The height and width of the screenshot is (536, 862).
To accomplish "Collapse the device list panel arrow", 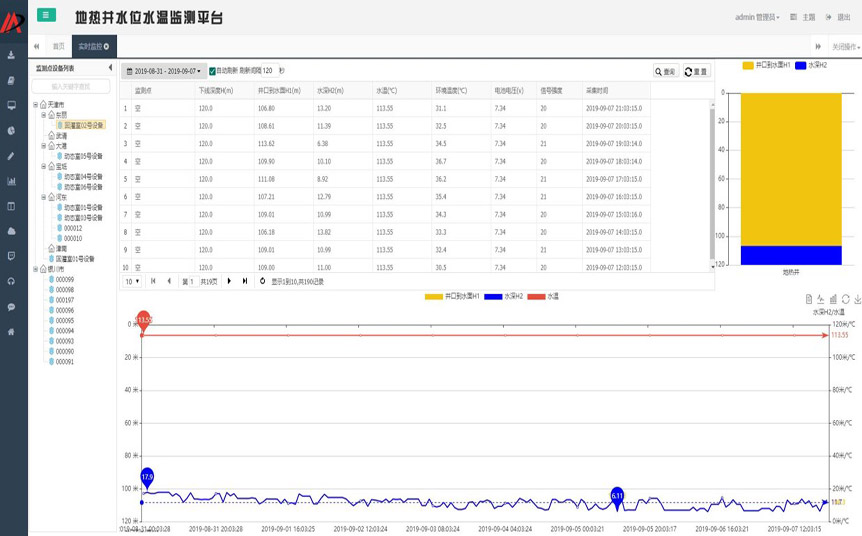I will tap(110, 68).
